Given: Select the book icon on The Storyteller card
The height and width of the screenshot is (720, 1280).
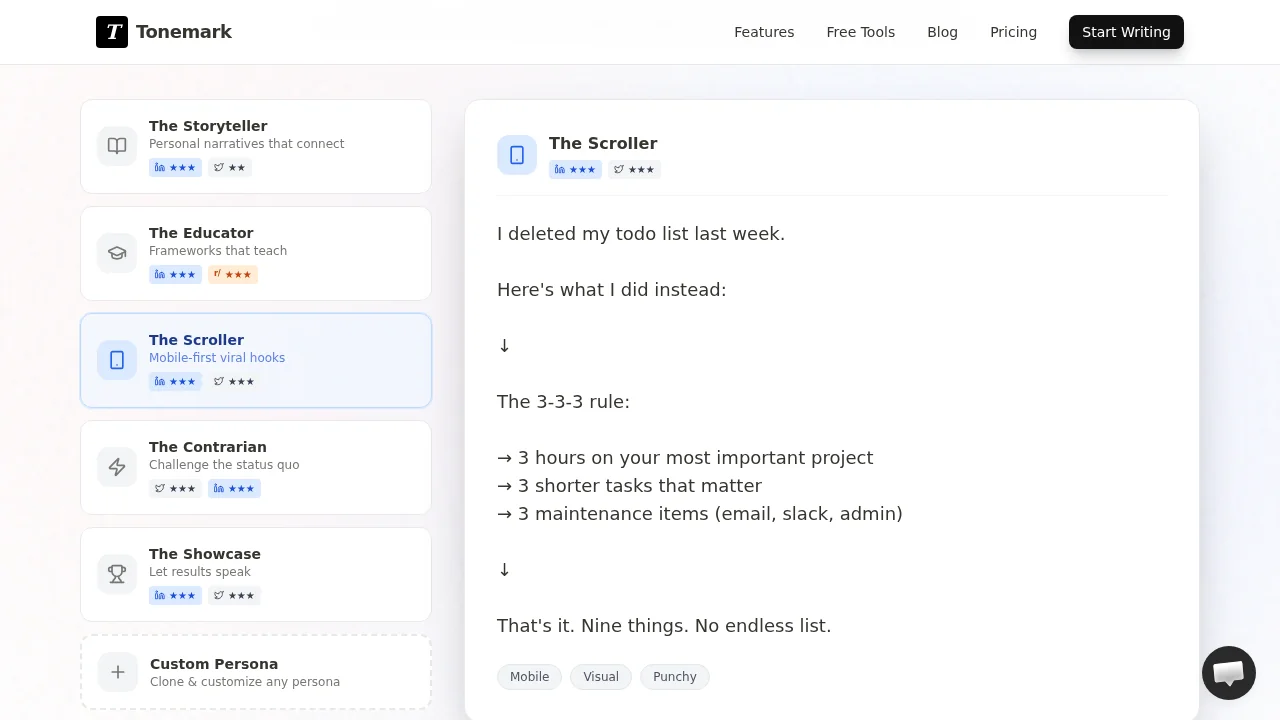Looking at the screenshot, I should pyautogui.click(x=117, y=146).
